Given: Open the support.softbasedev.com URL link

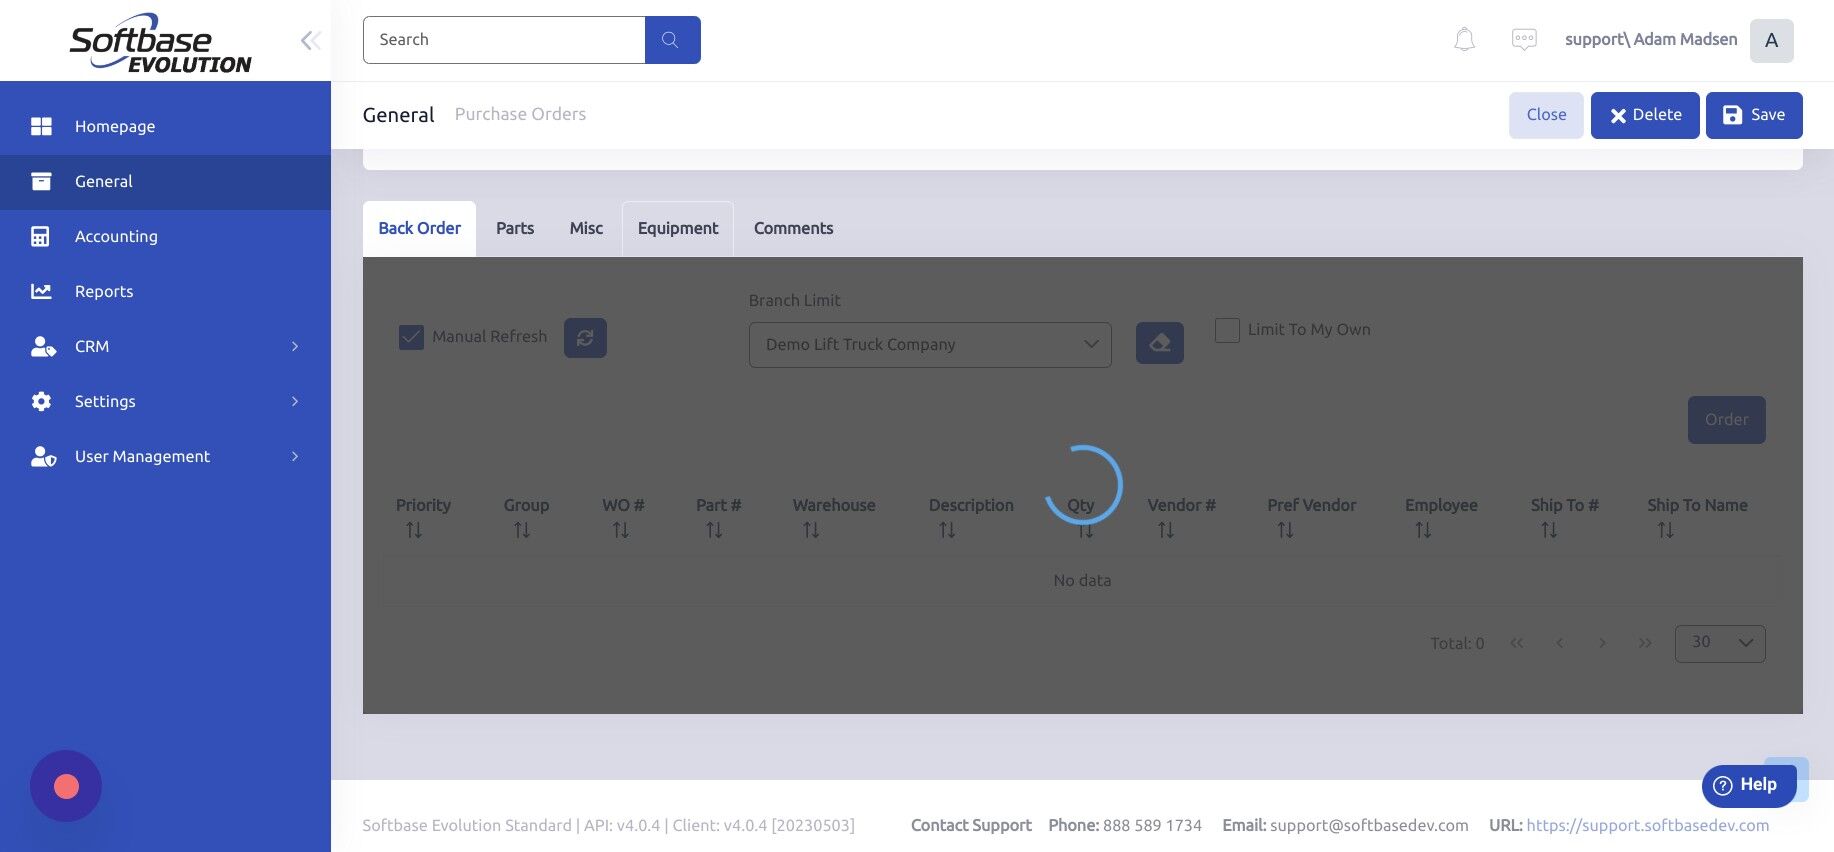Looking at the screenshot, I should tap(1647, 825).
